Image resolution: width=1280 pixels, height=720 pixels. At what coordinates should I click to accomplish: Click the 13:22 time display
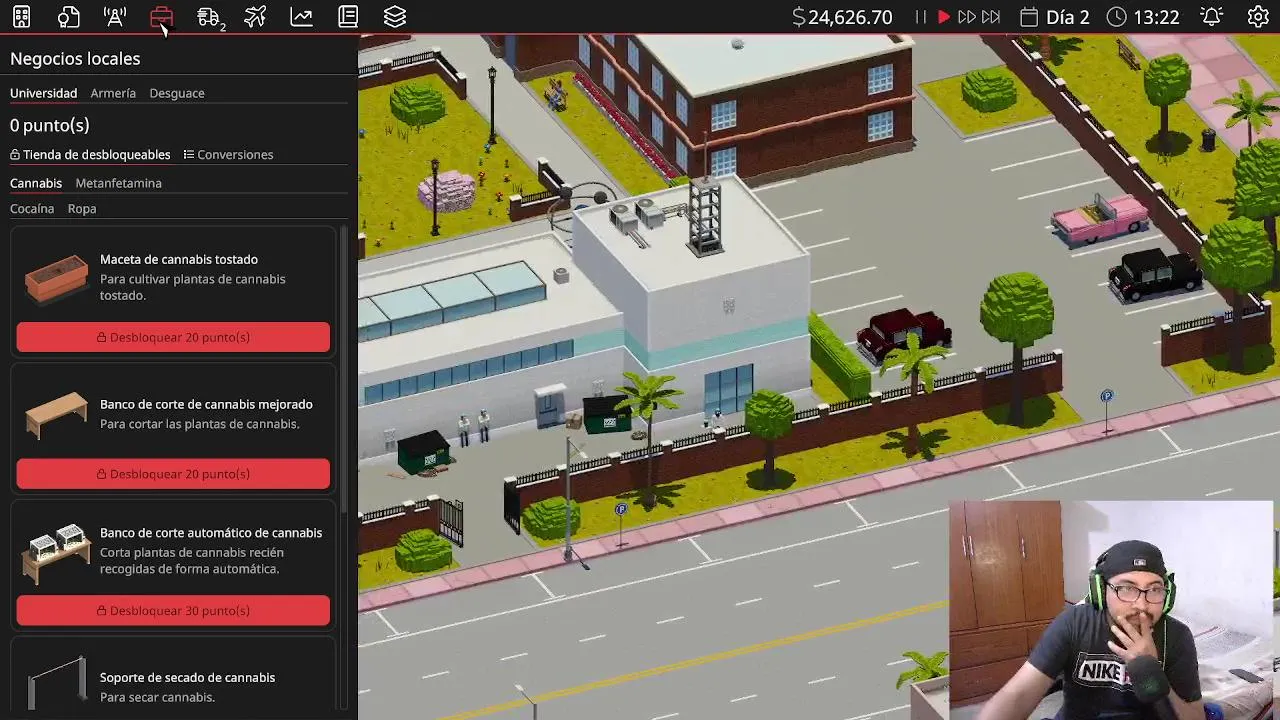[x=1157, y=17]
